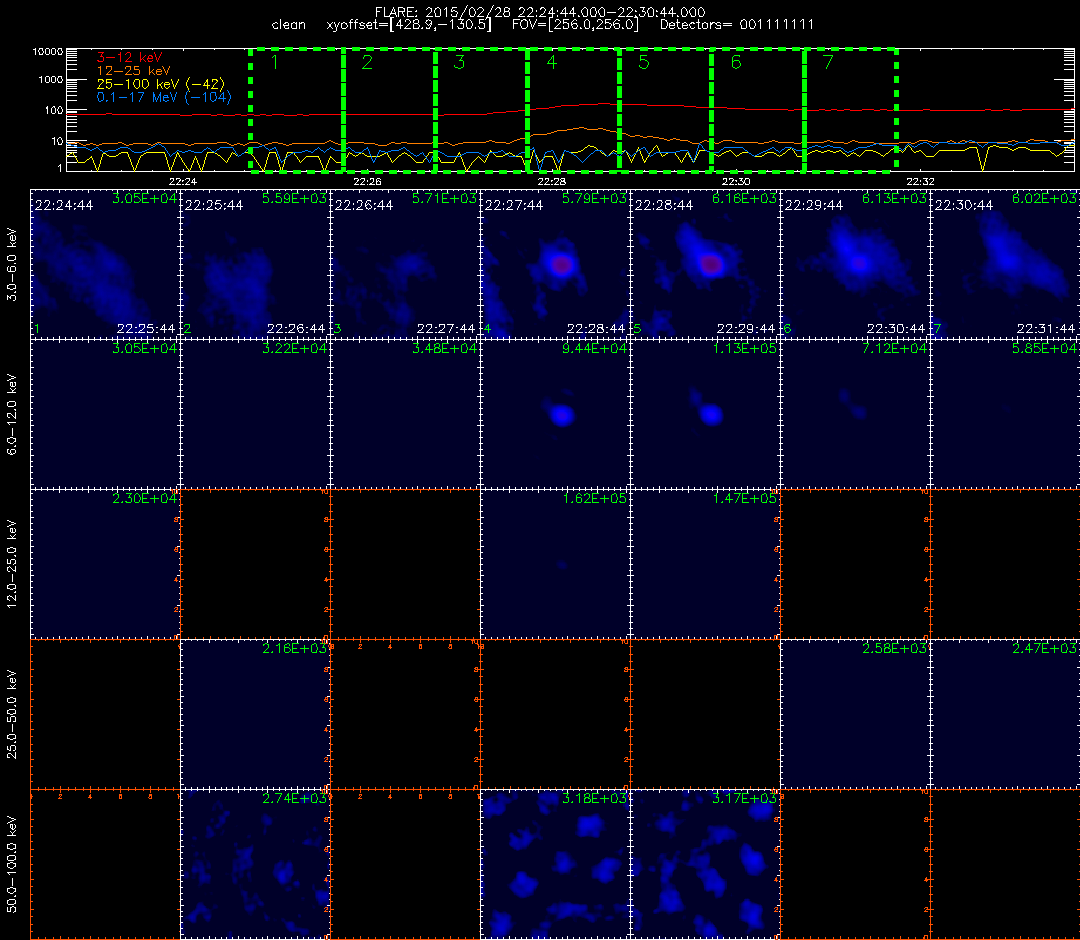Open the 50.0-100.0 keV image labeled 3.18E+03
1080x940 pixels.
click(x=555, y=864)
